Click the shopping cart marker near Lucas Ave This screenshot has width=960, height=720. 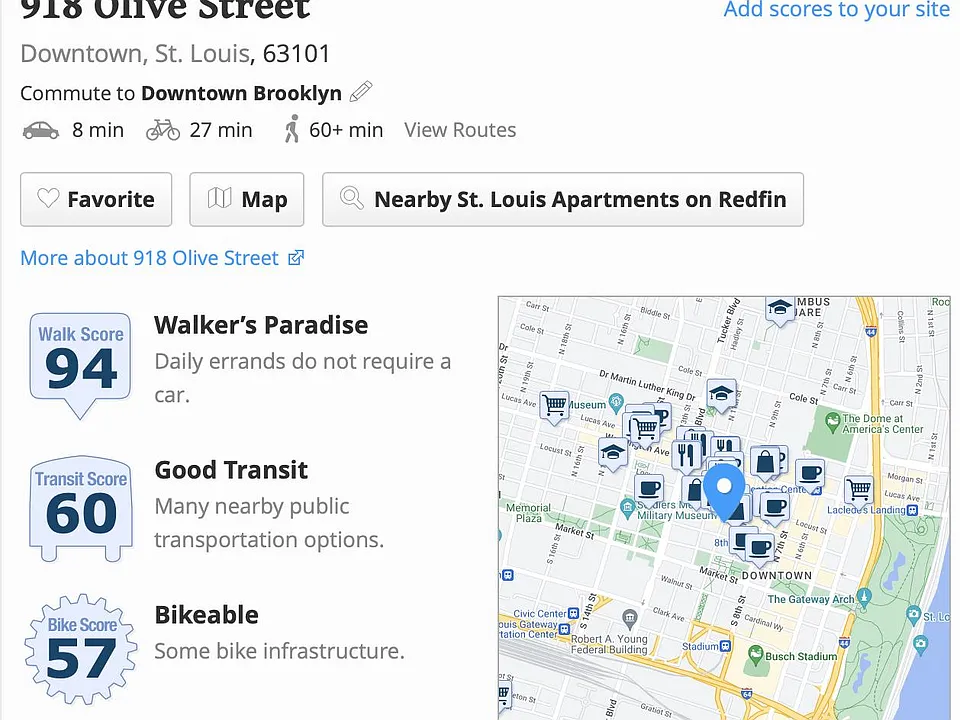pos(554,407)
